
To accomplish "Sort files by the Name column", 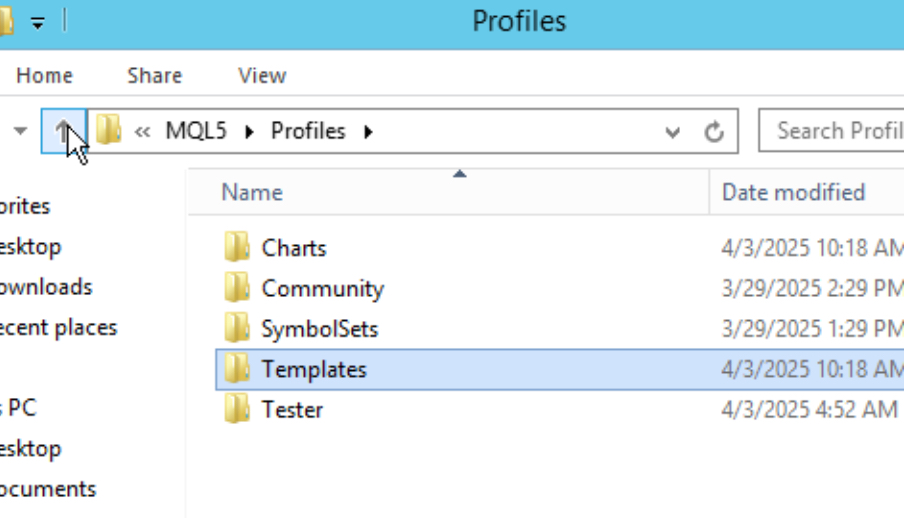I will (252, 192).
